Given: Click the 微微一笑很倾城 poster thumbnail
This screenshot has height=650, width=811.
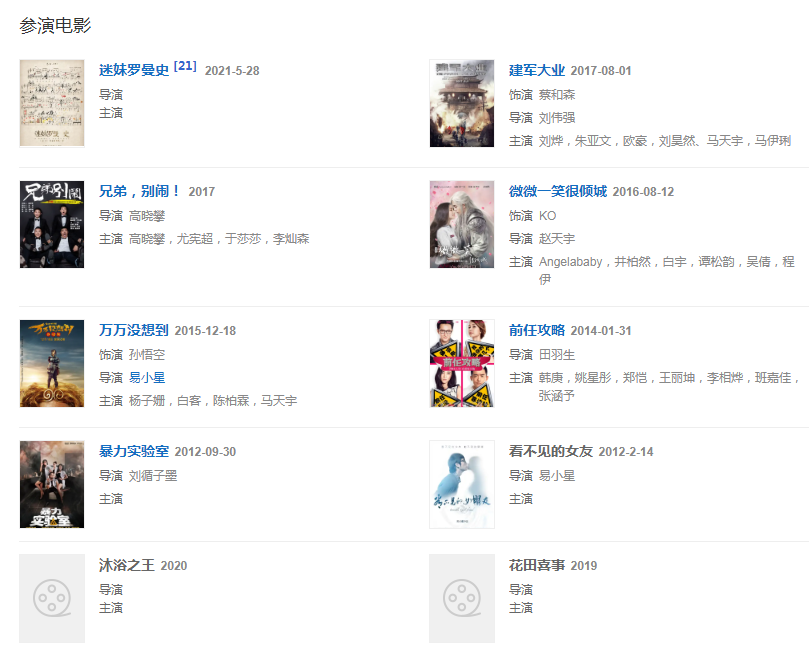Looking at the screenshot, I should 462,224.
